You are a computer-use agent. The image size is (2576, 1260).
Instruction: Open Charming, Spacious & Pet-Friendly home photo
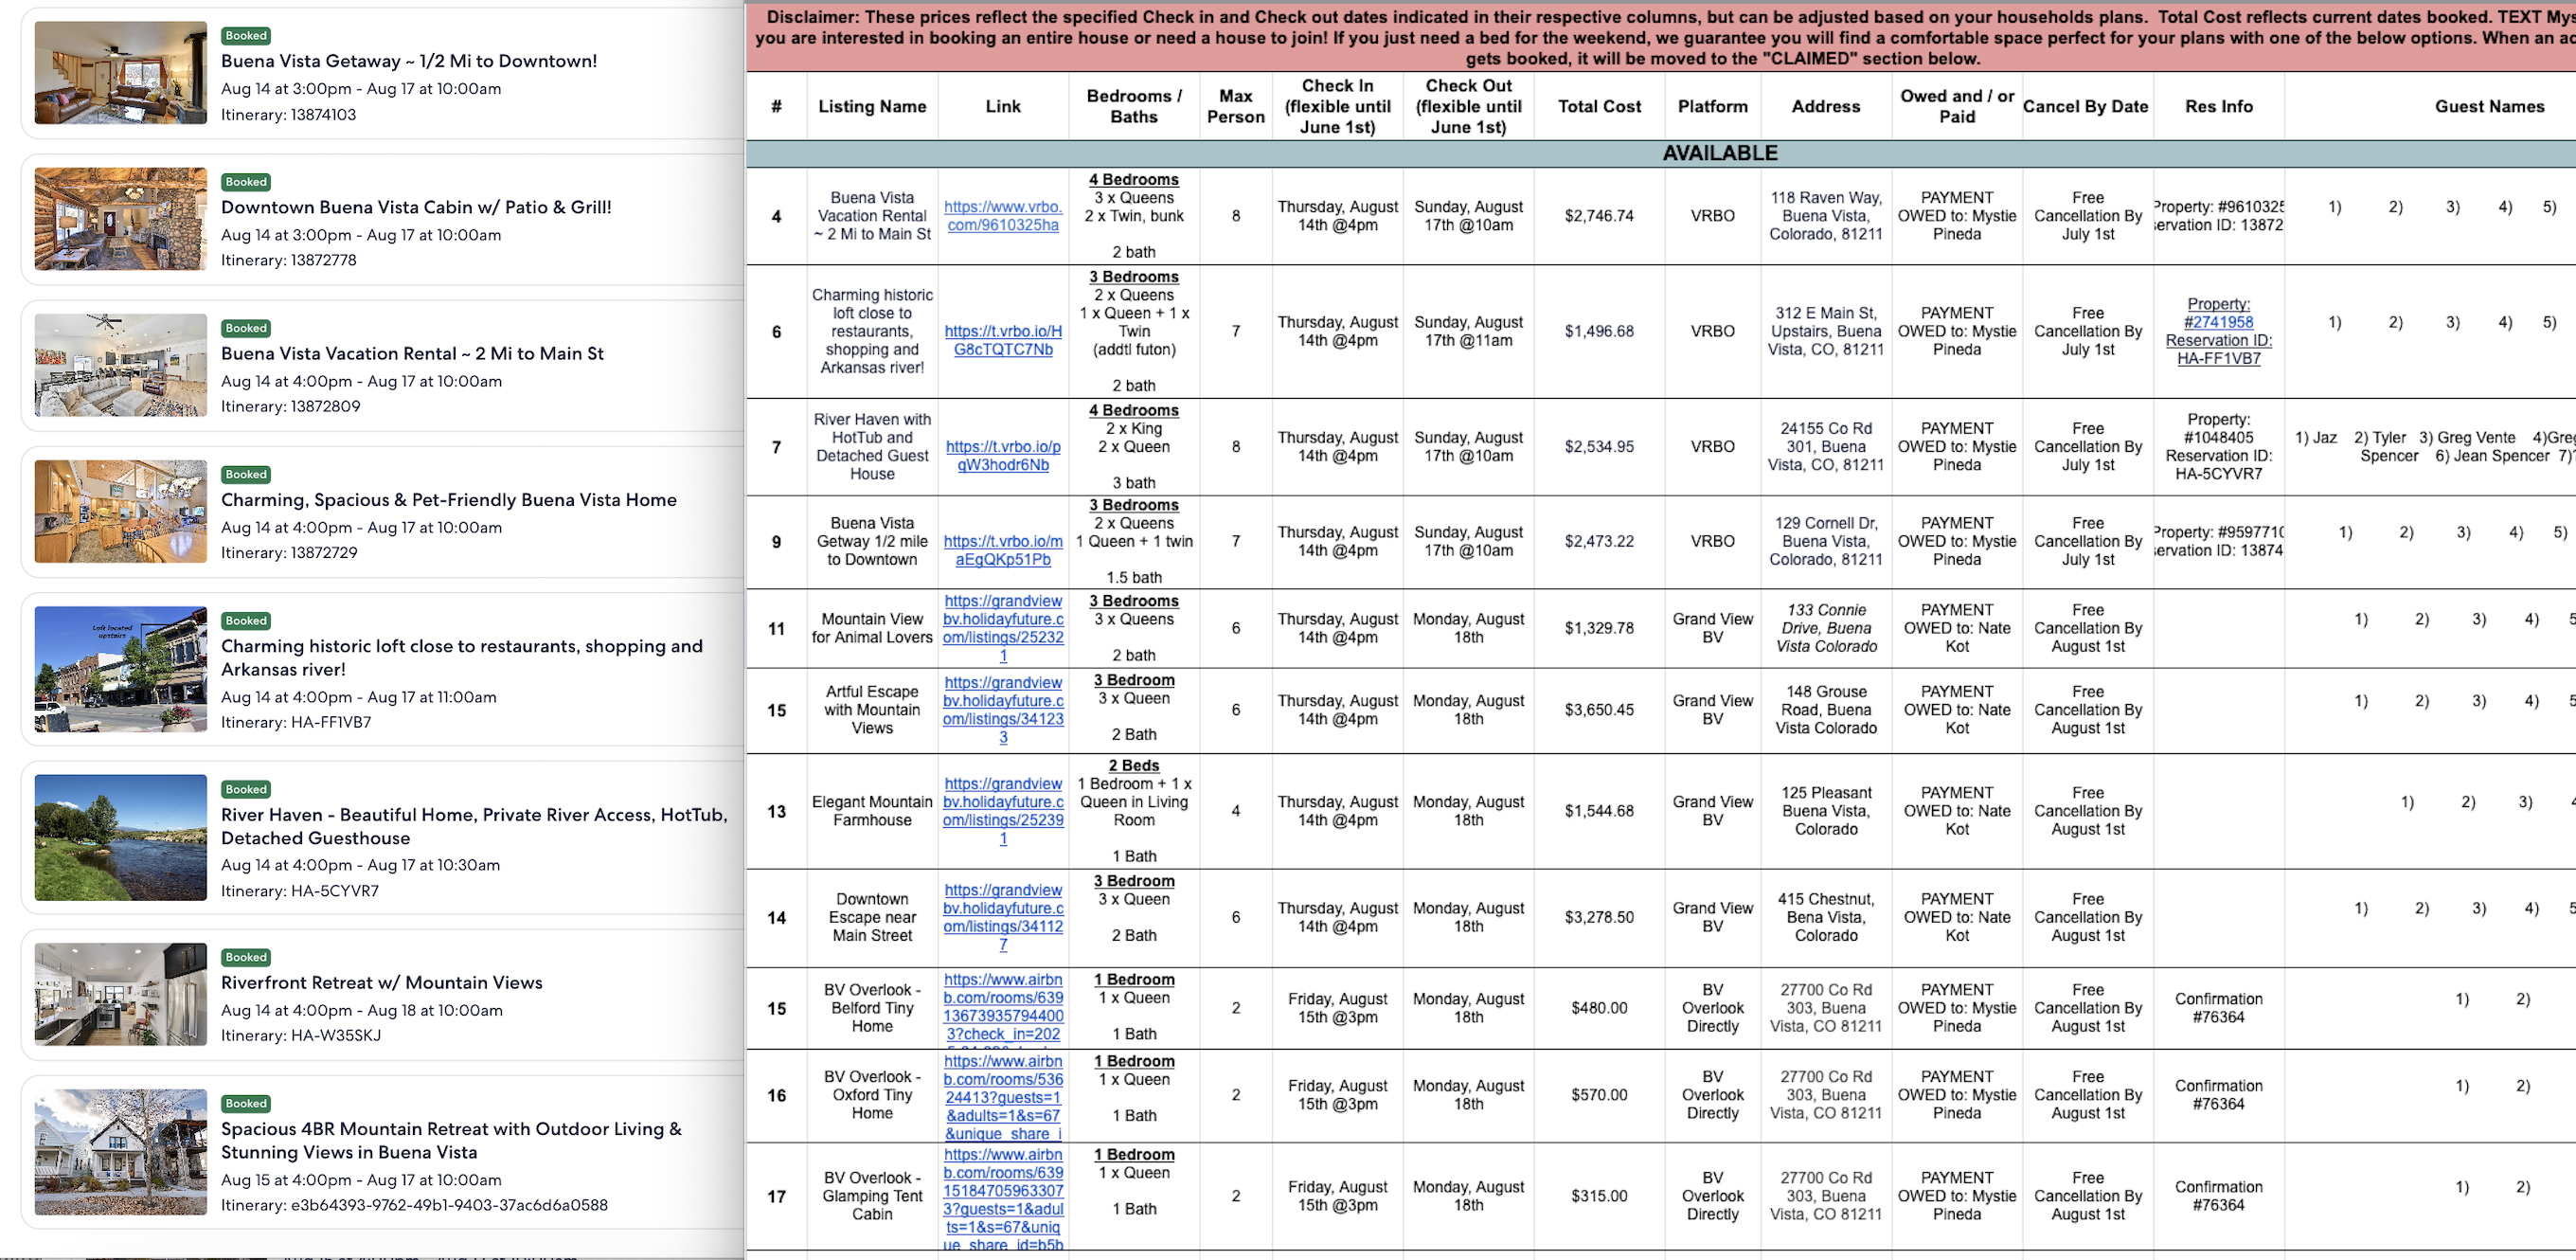coord(120,511)
